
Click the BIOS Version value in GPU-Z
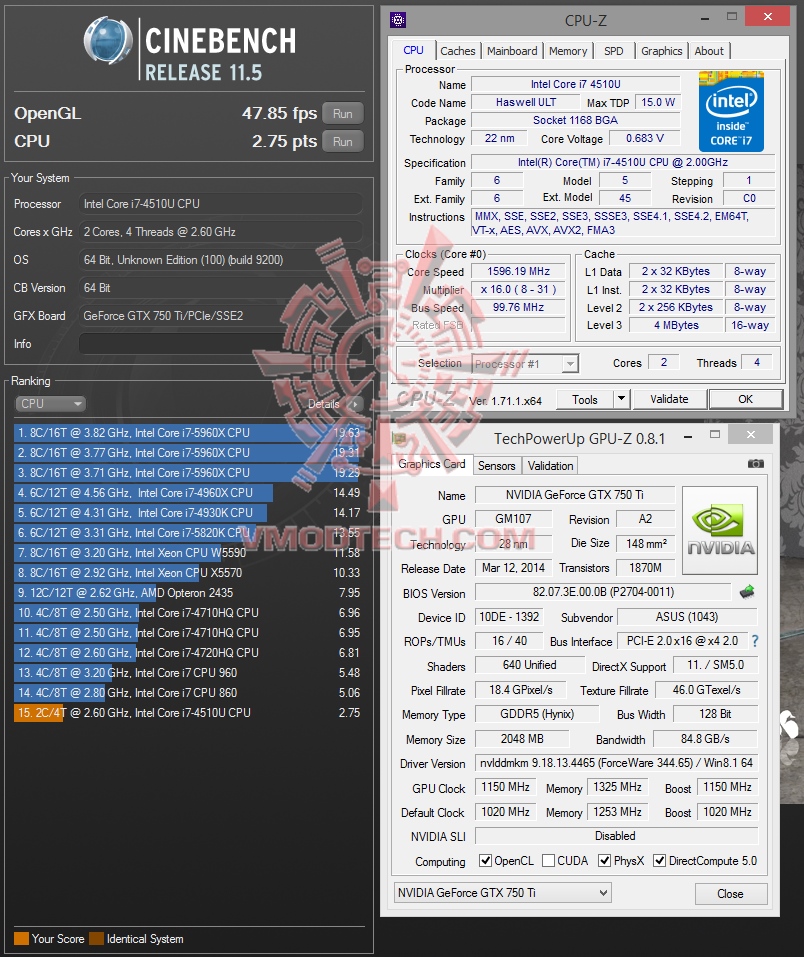[603, 592]
